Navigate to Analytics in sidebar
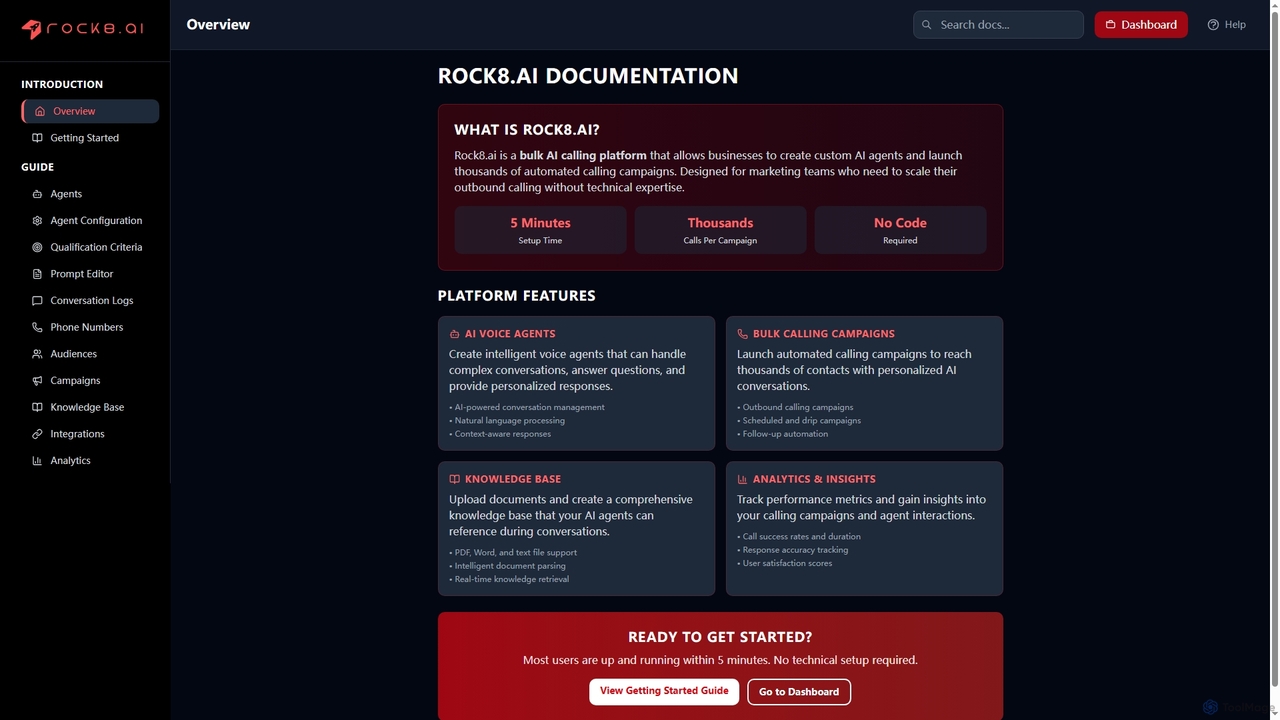The height and width of the screenshot is (720, 1280). (x=90, y=461)
